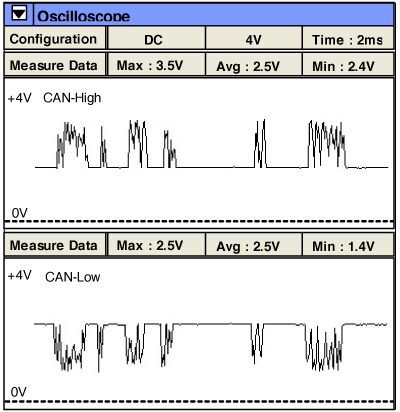Click the CAN-High waveform trace
Image resolution: width=400 pixels, height=412 pixels.
click(x=211, y=144)
